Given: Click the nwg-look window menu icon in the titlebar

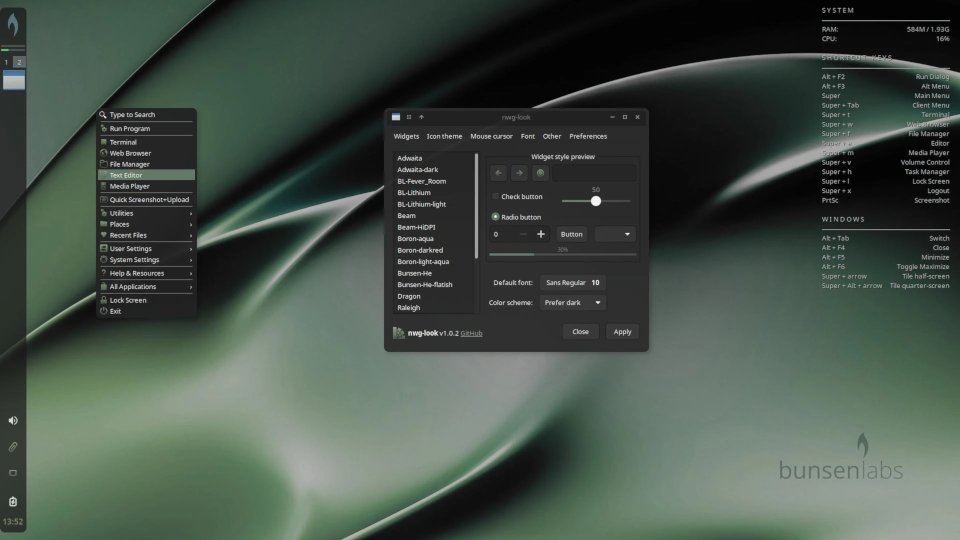Looking at the screenshot, I should tap(396, 117).
